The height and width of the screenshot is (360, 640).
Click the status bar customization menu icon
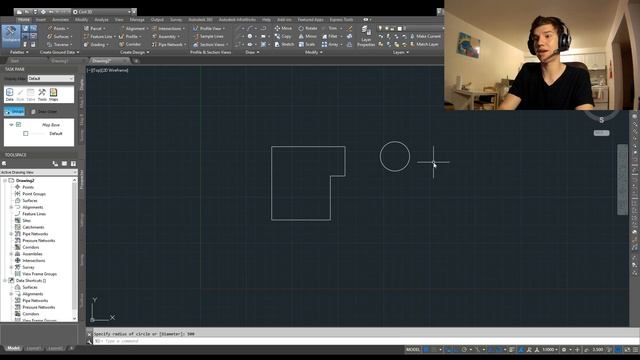(636, 350)
